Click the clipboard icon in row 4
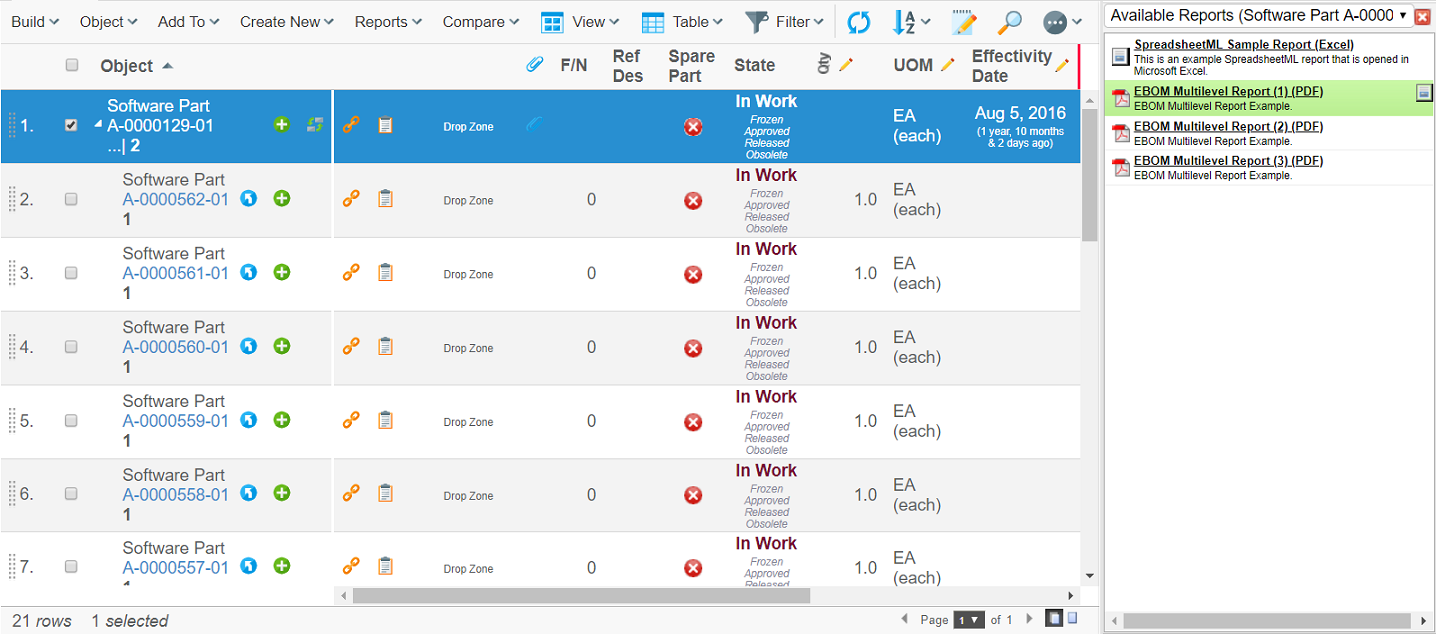Viewport: 1436px width, 634px height. pos(385,347)
